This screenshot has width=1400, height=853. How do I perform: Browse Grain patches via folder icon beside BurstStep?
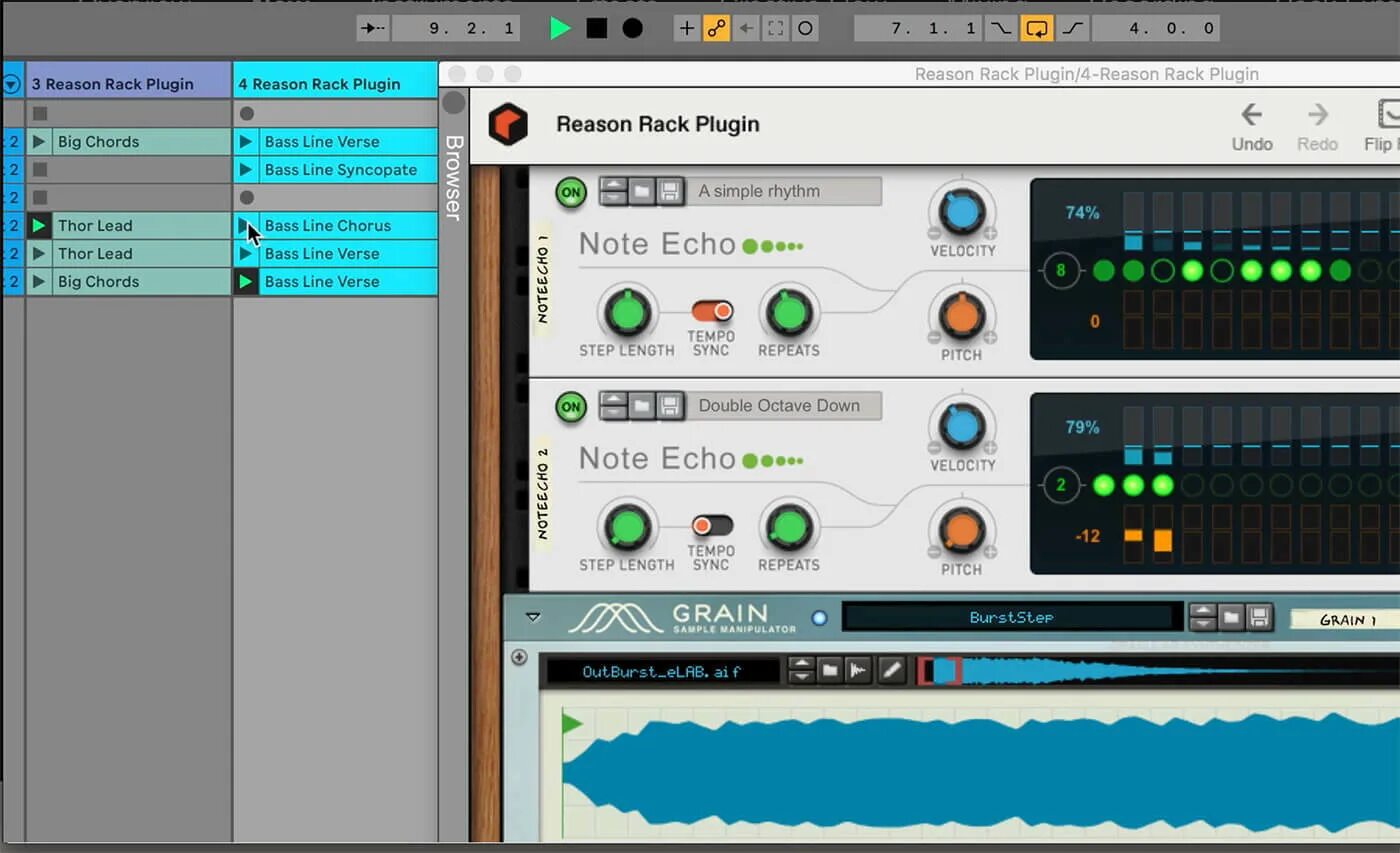click(x=1231, y=617)
